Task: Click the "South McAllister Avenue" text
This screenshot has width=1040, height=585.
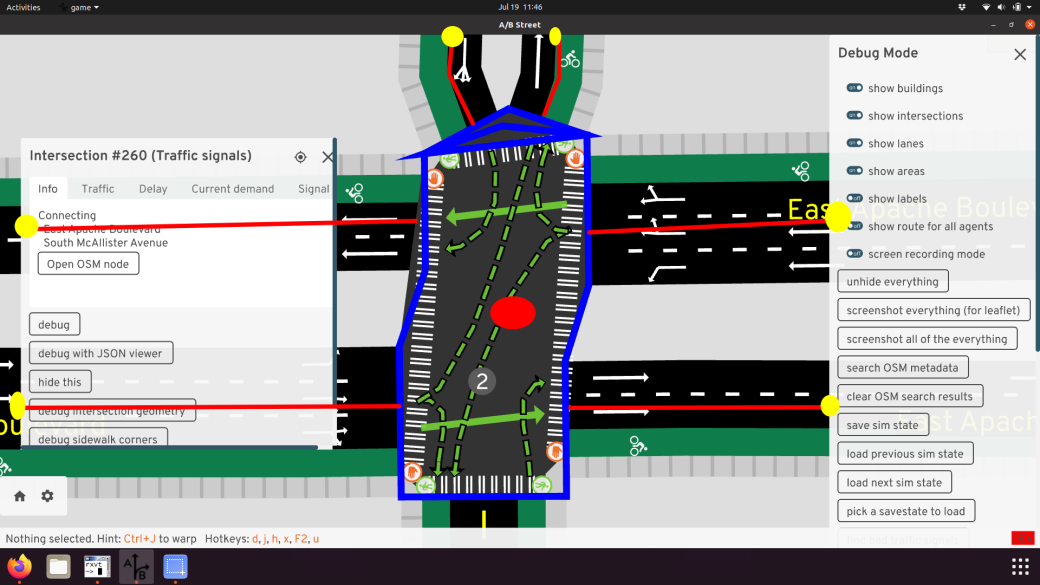Action: pyautogui.click(x=105, y=243)
